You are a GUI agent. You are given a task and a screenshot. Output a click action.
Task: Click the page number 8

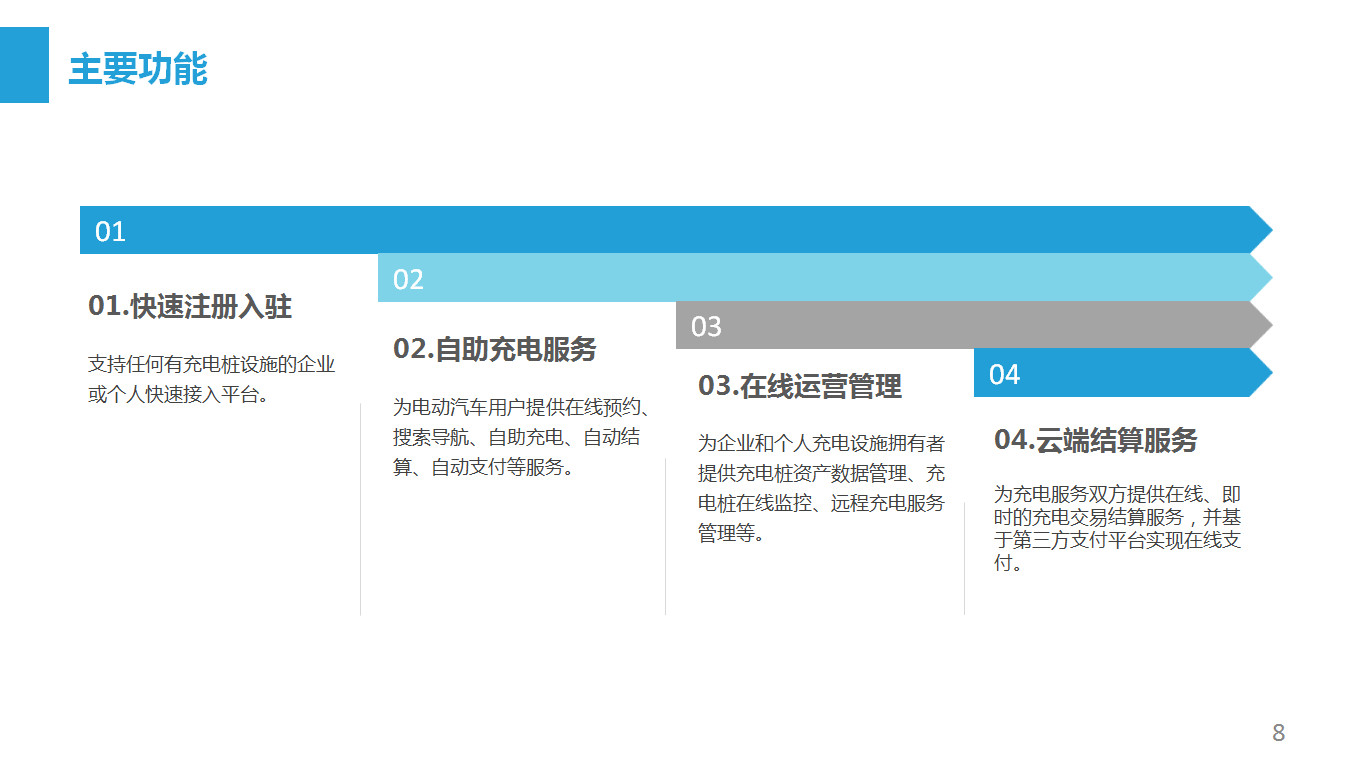click(1278, 733)
